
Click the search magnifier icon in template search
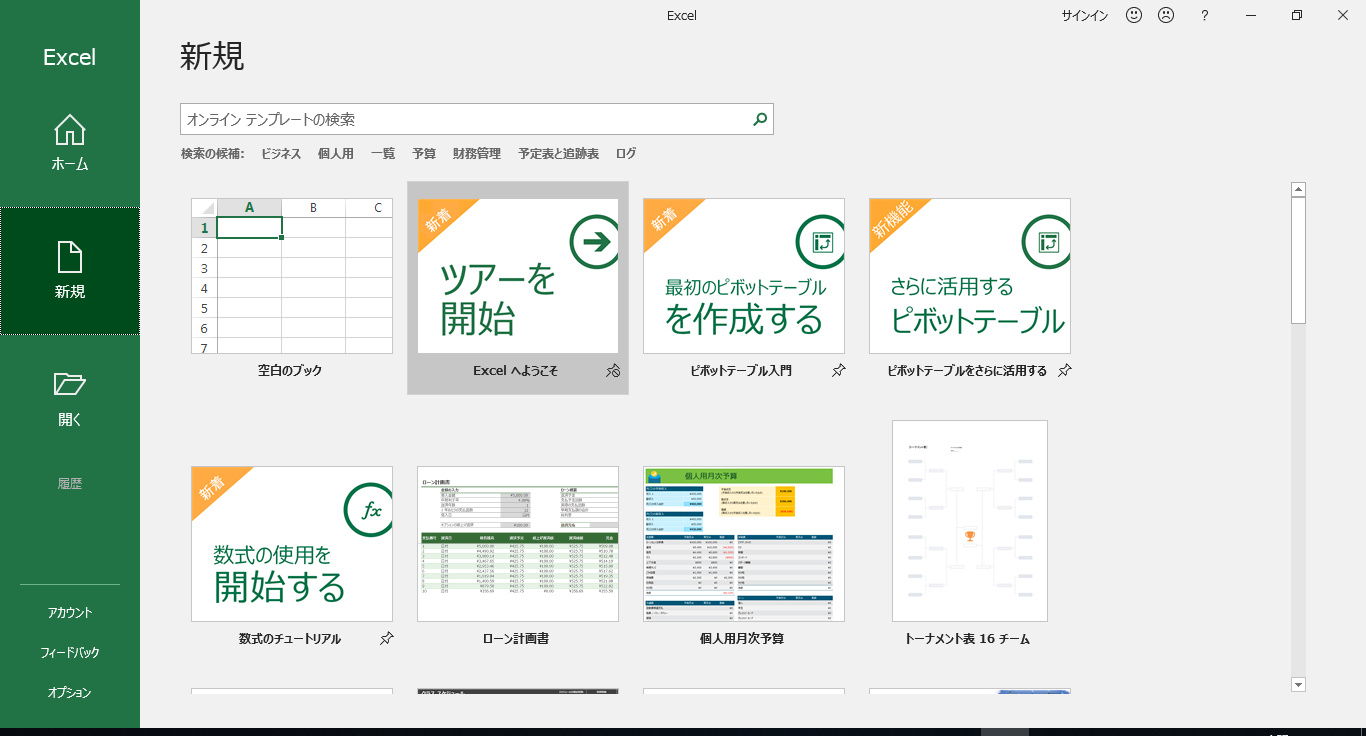pyautogui.click(x=760, y=119)
